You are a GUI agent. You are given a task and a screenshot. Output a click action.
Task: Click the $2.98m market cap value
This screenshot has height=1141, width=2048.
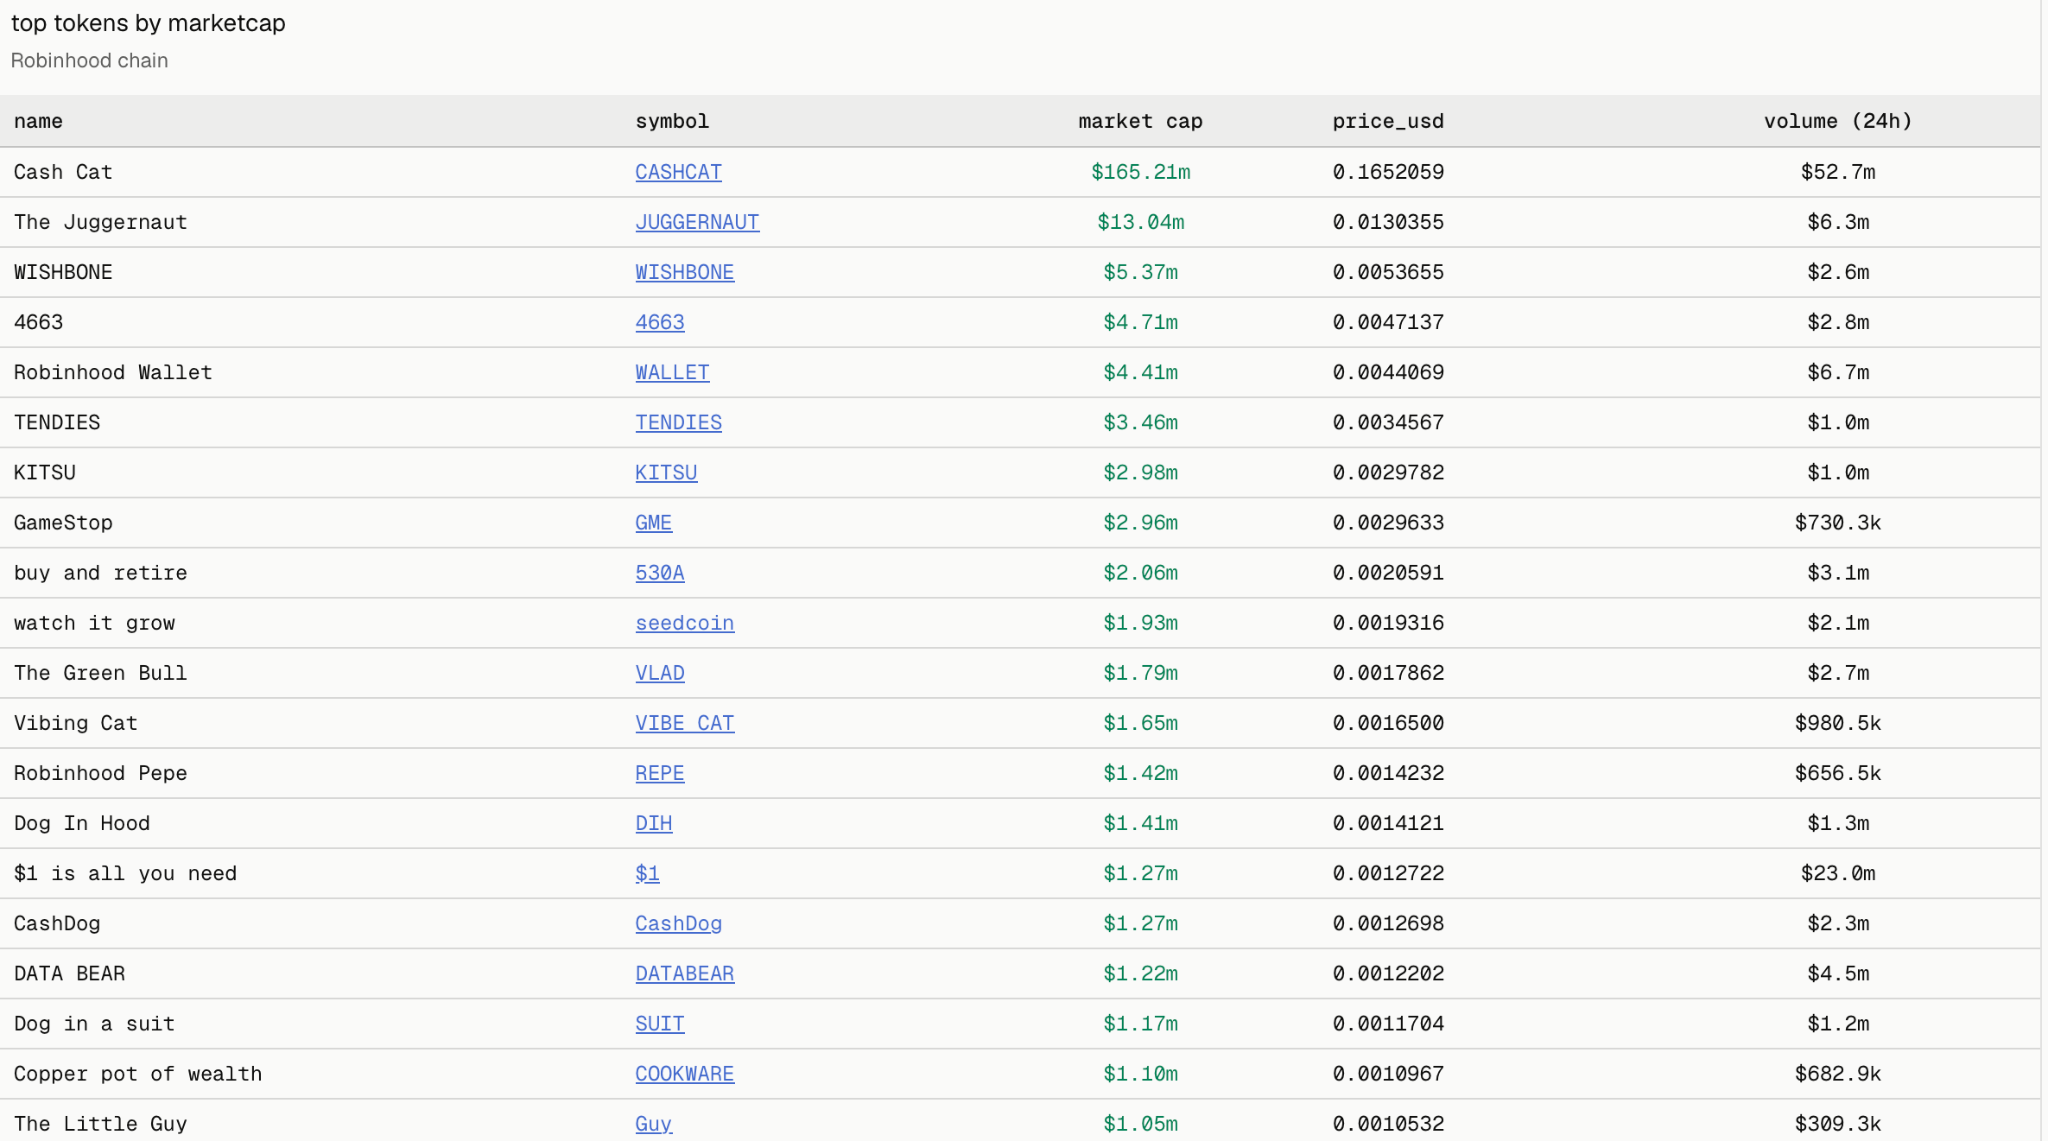pos(1140,472)
